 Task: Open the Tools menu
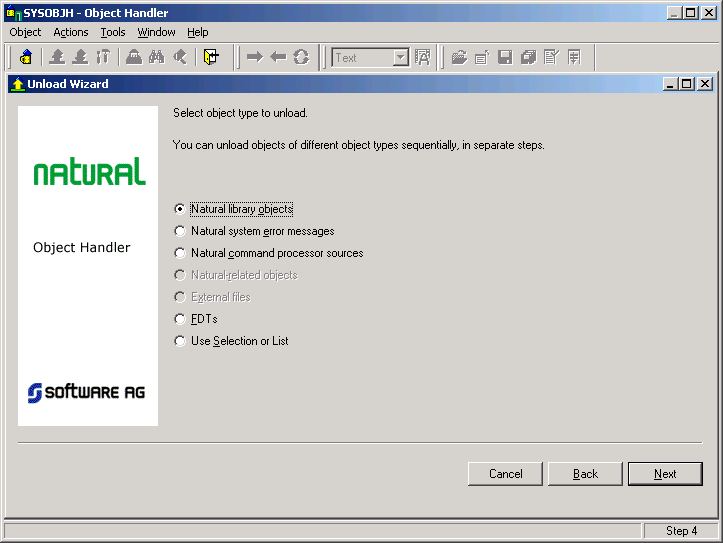(113, 32)
